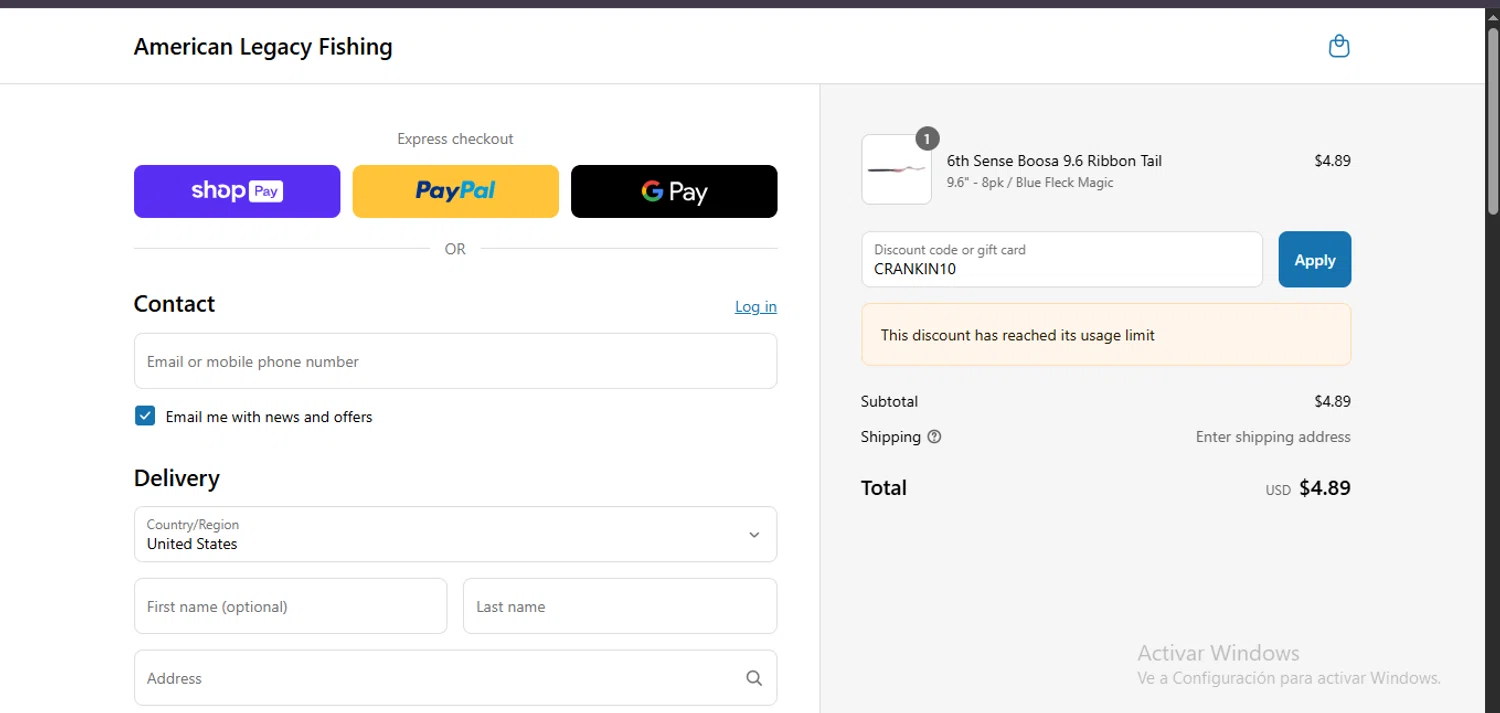Open the shopping bag cart icon
Viewport: 1500px width, 713px height.
[x=1339, y=46]
